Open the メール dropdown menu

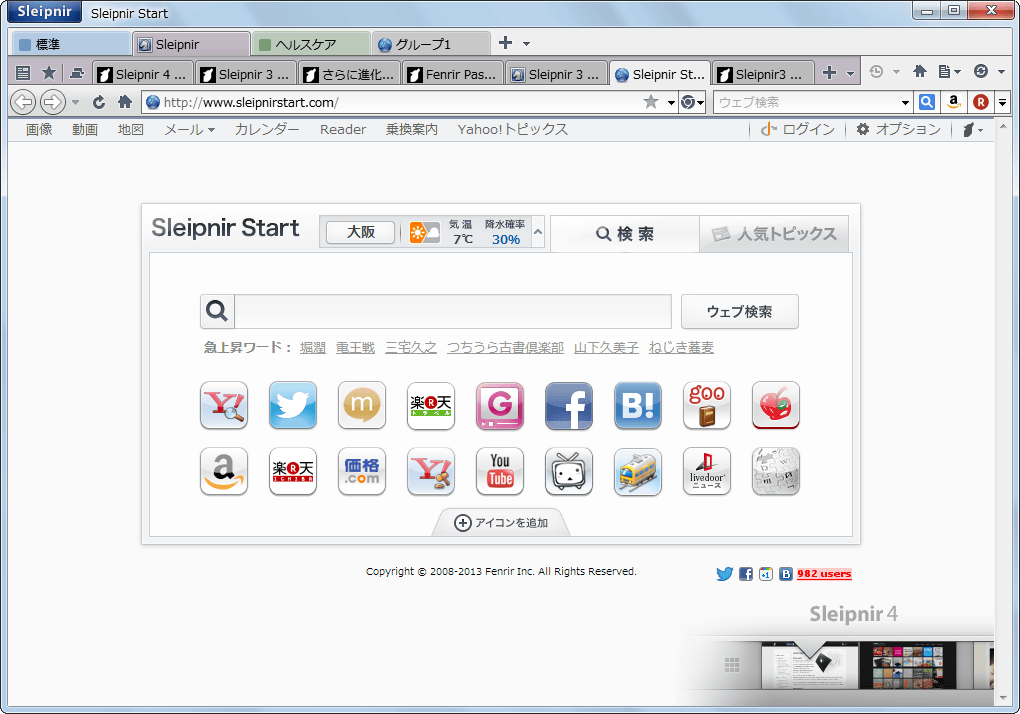point(189,129)
